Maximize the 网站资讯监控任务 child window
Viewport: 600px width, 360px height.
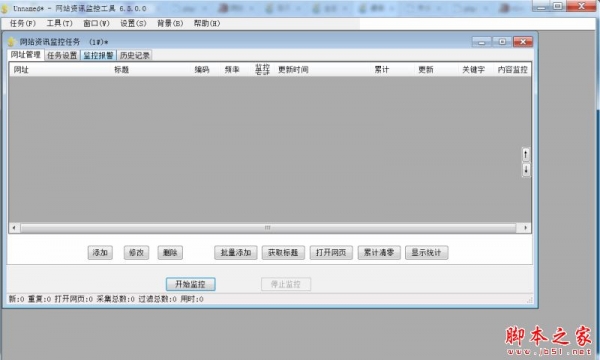point(502,42)
